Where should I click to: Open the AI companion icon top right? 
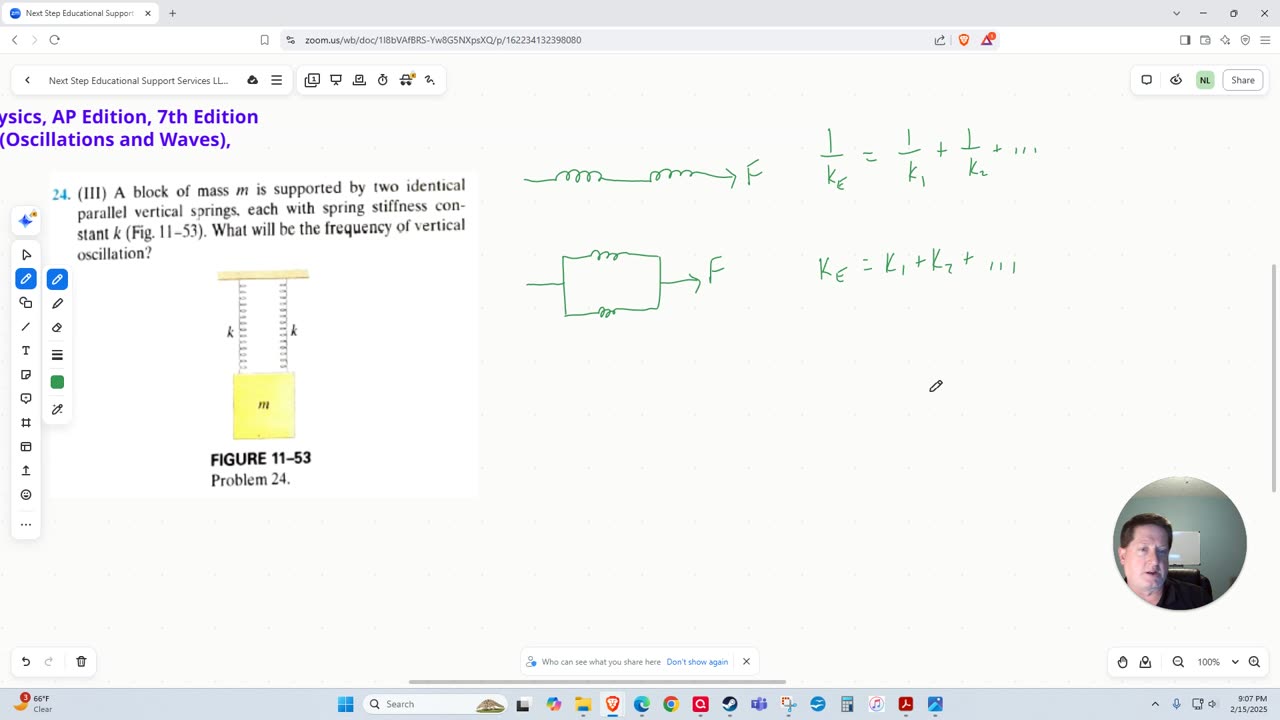tap(1176, 80)
